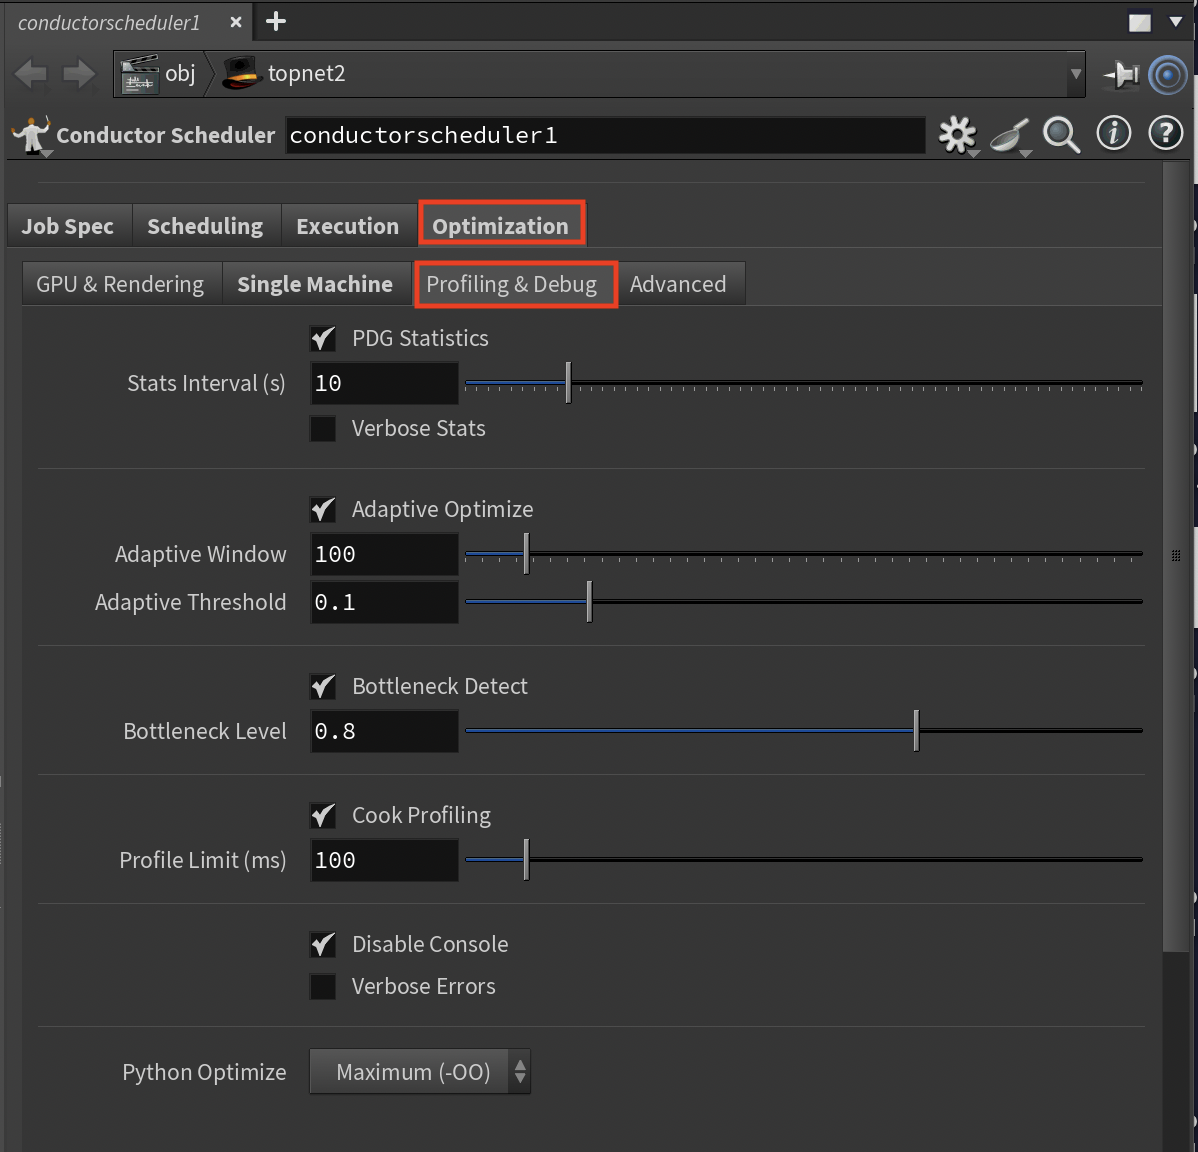Click the parameter pane vertical scrollbar
The image size is (1198, 1152).
click(x=1175, y=557)
